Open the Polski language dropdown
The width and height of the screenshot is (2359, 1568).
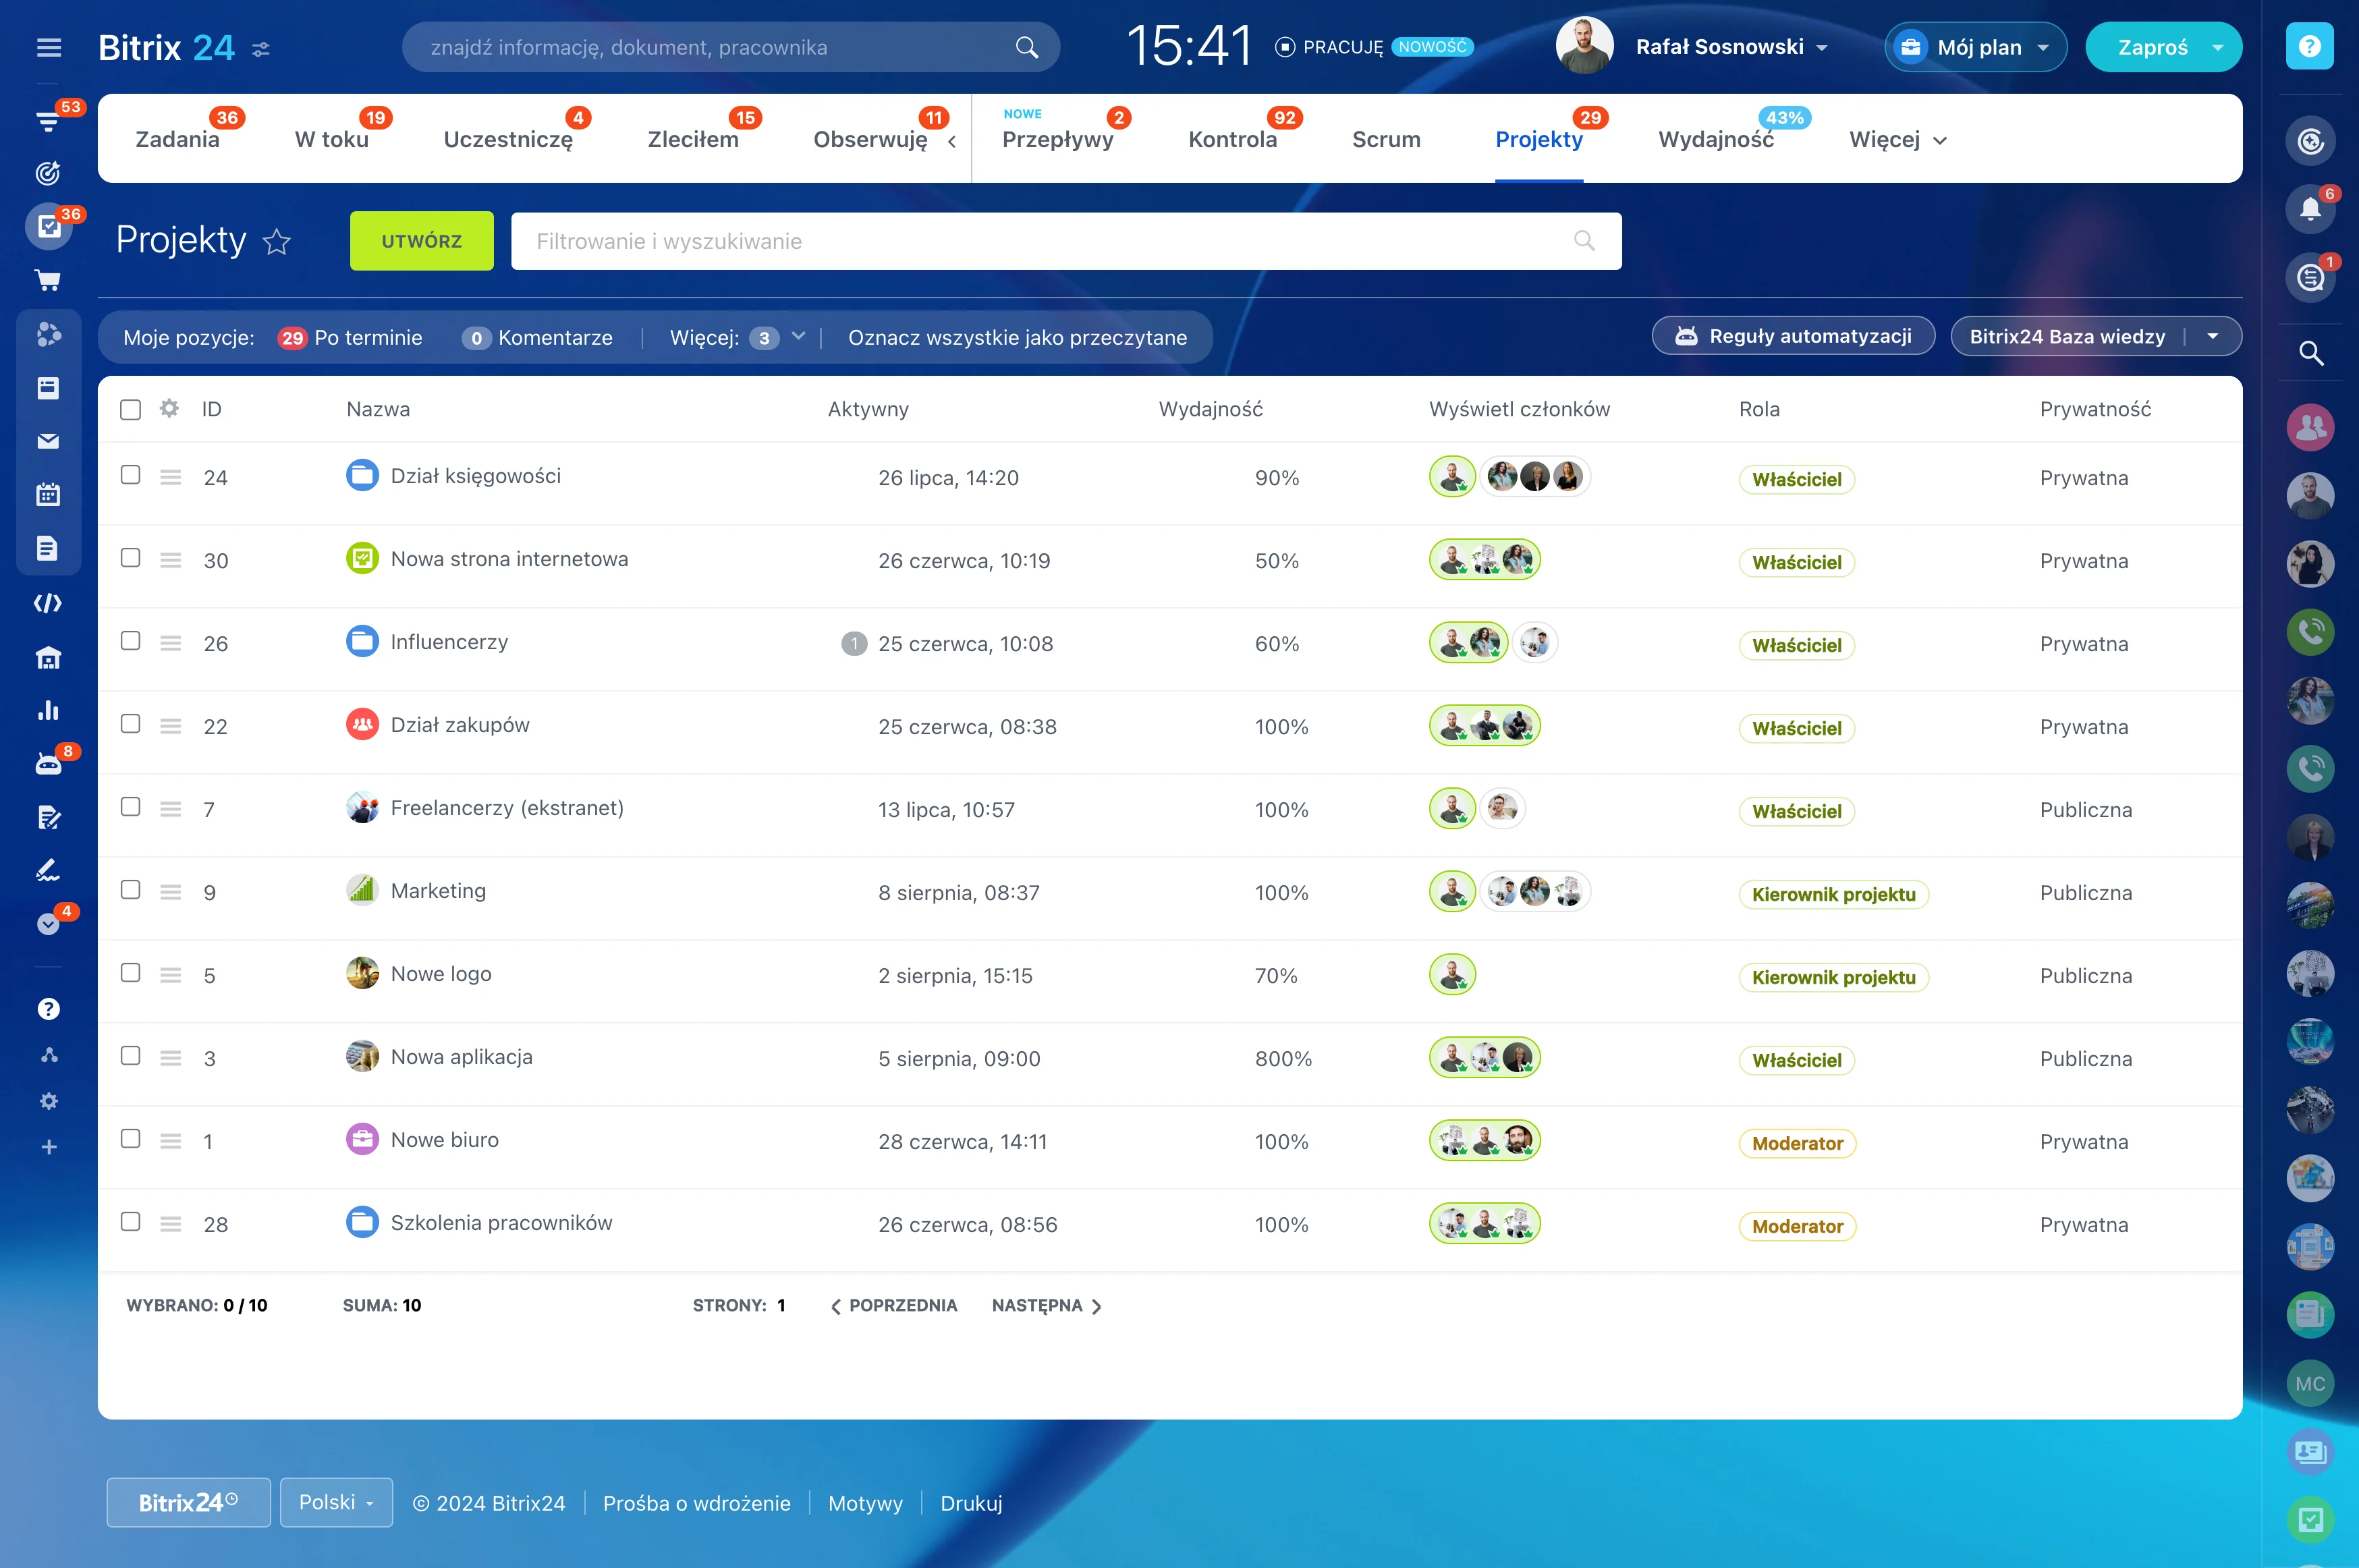(336, 1502)
